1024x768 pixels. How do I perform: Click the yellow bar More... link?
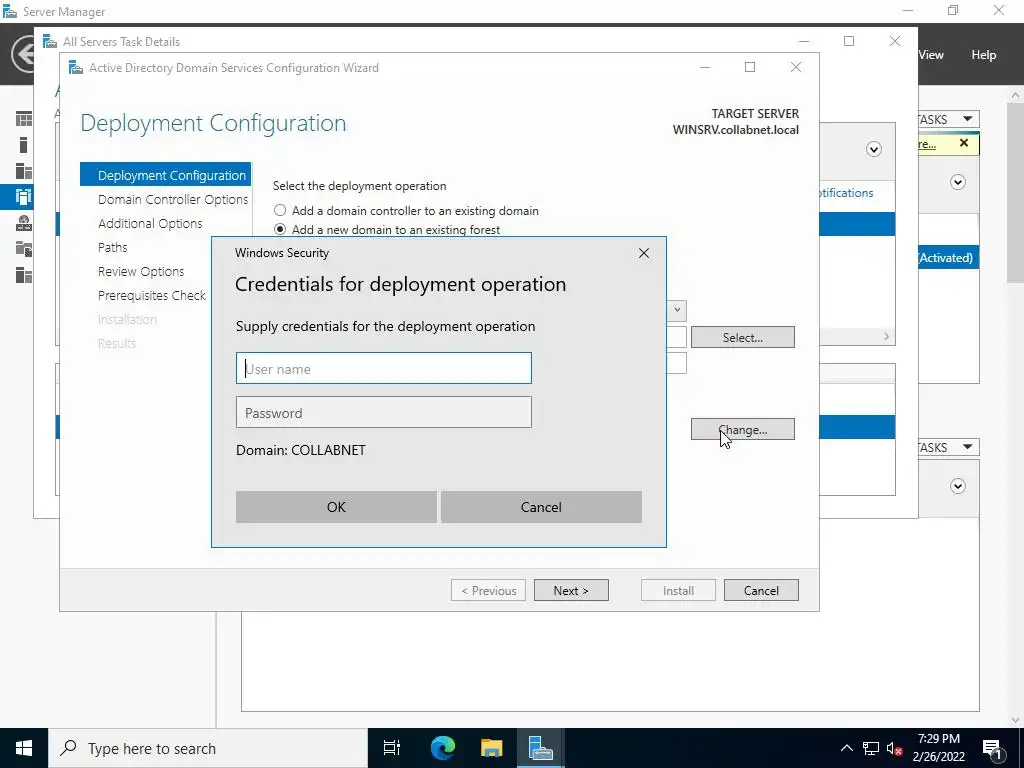pos(927,144)
